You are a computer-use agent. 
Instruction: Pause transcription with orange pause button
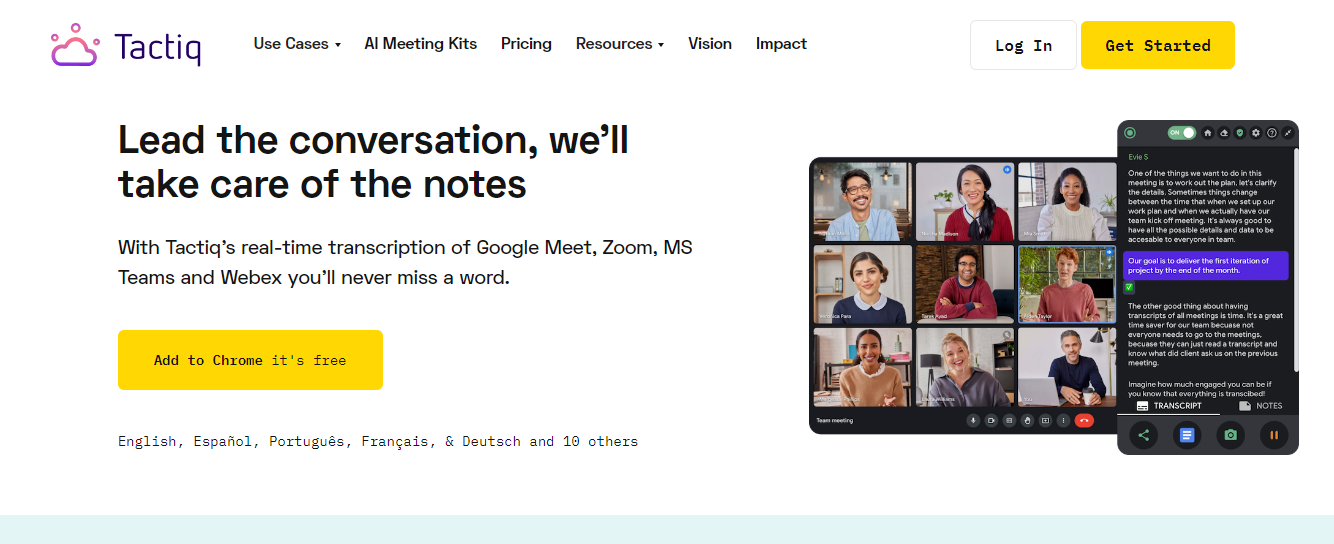tap(1273, 435)
